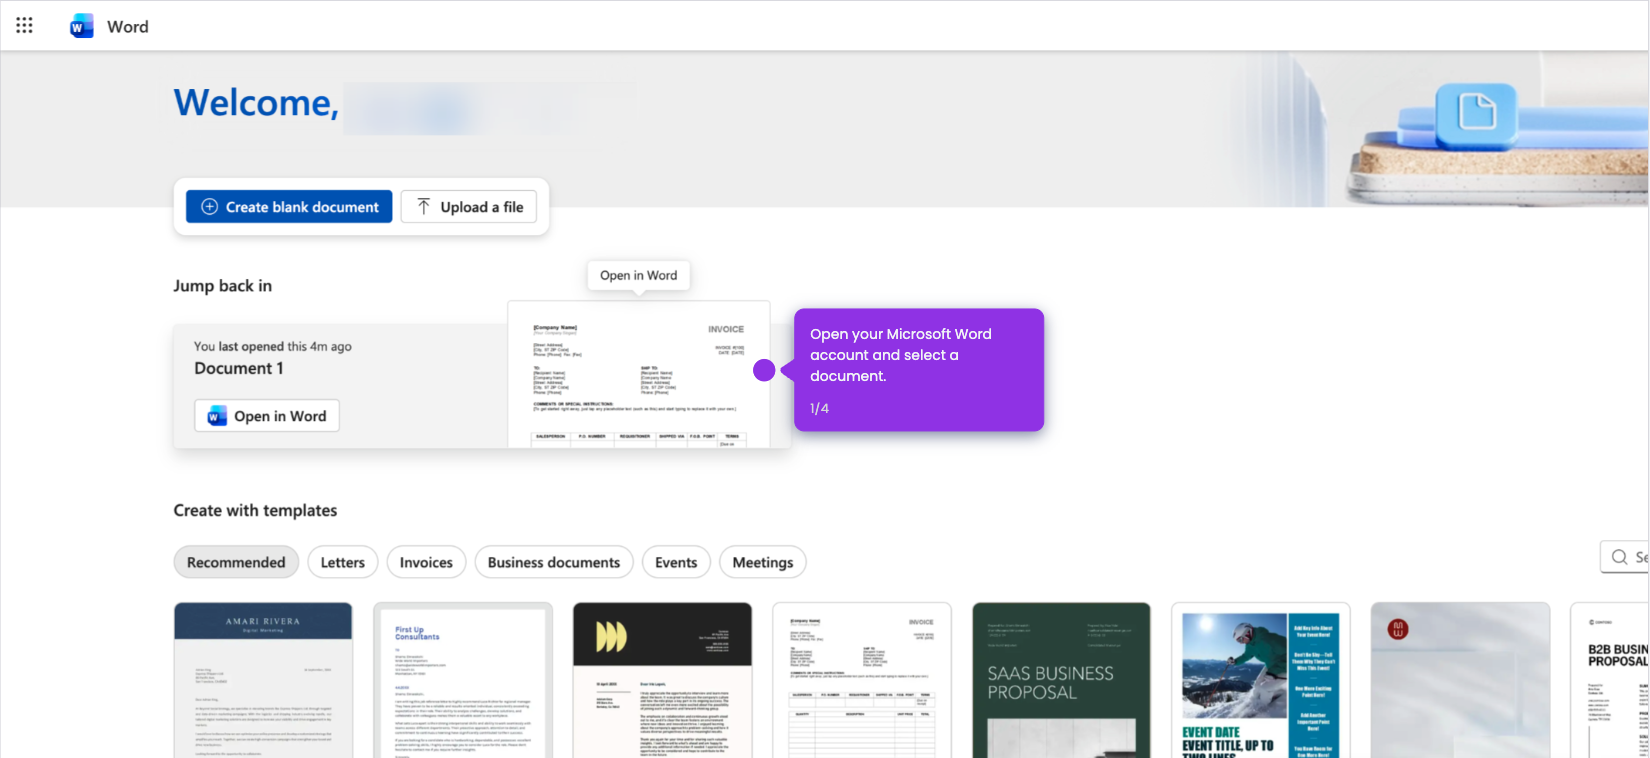Select the Recommended templates tab

[236, 562]
